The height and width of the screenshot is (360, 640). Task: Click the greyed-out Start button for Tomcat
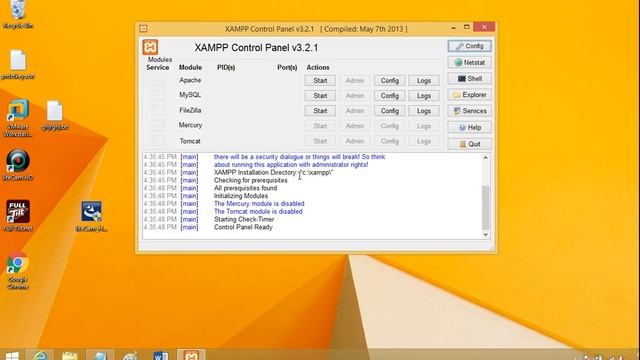point(320,141)
